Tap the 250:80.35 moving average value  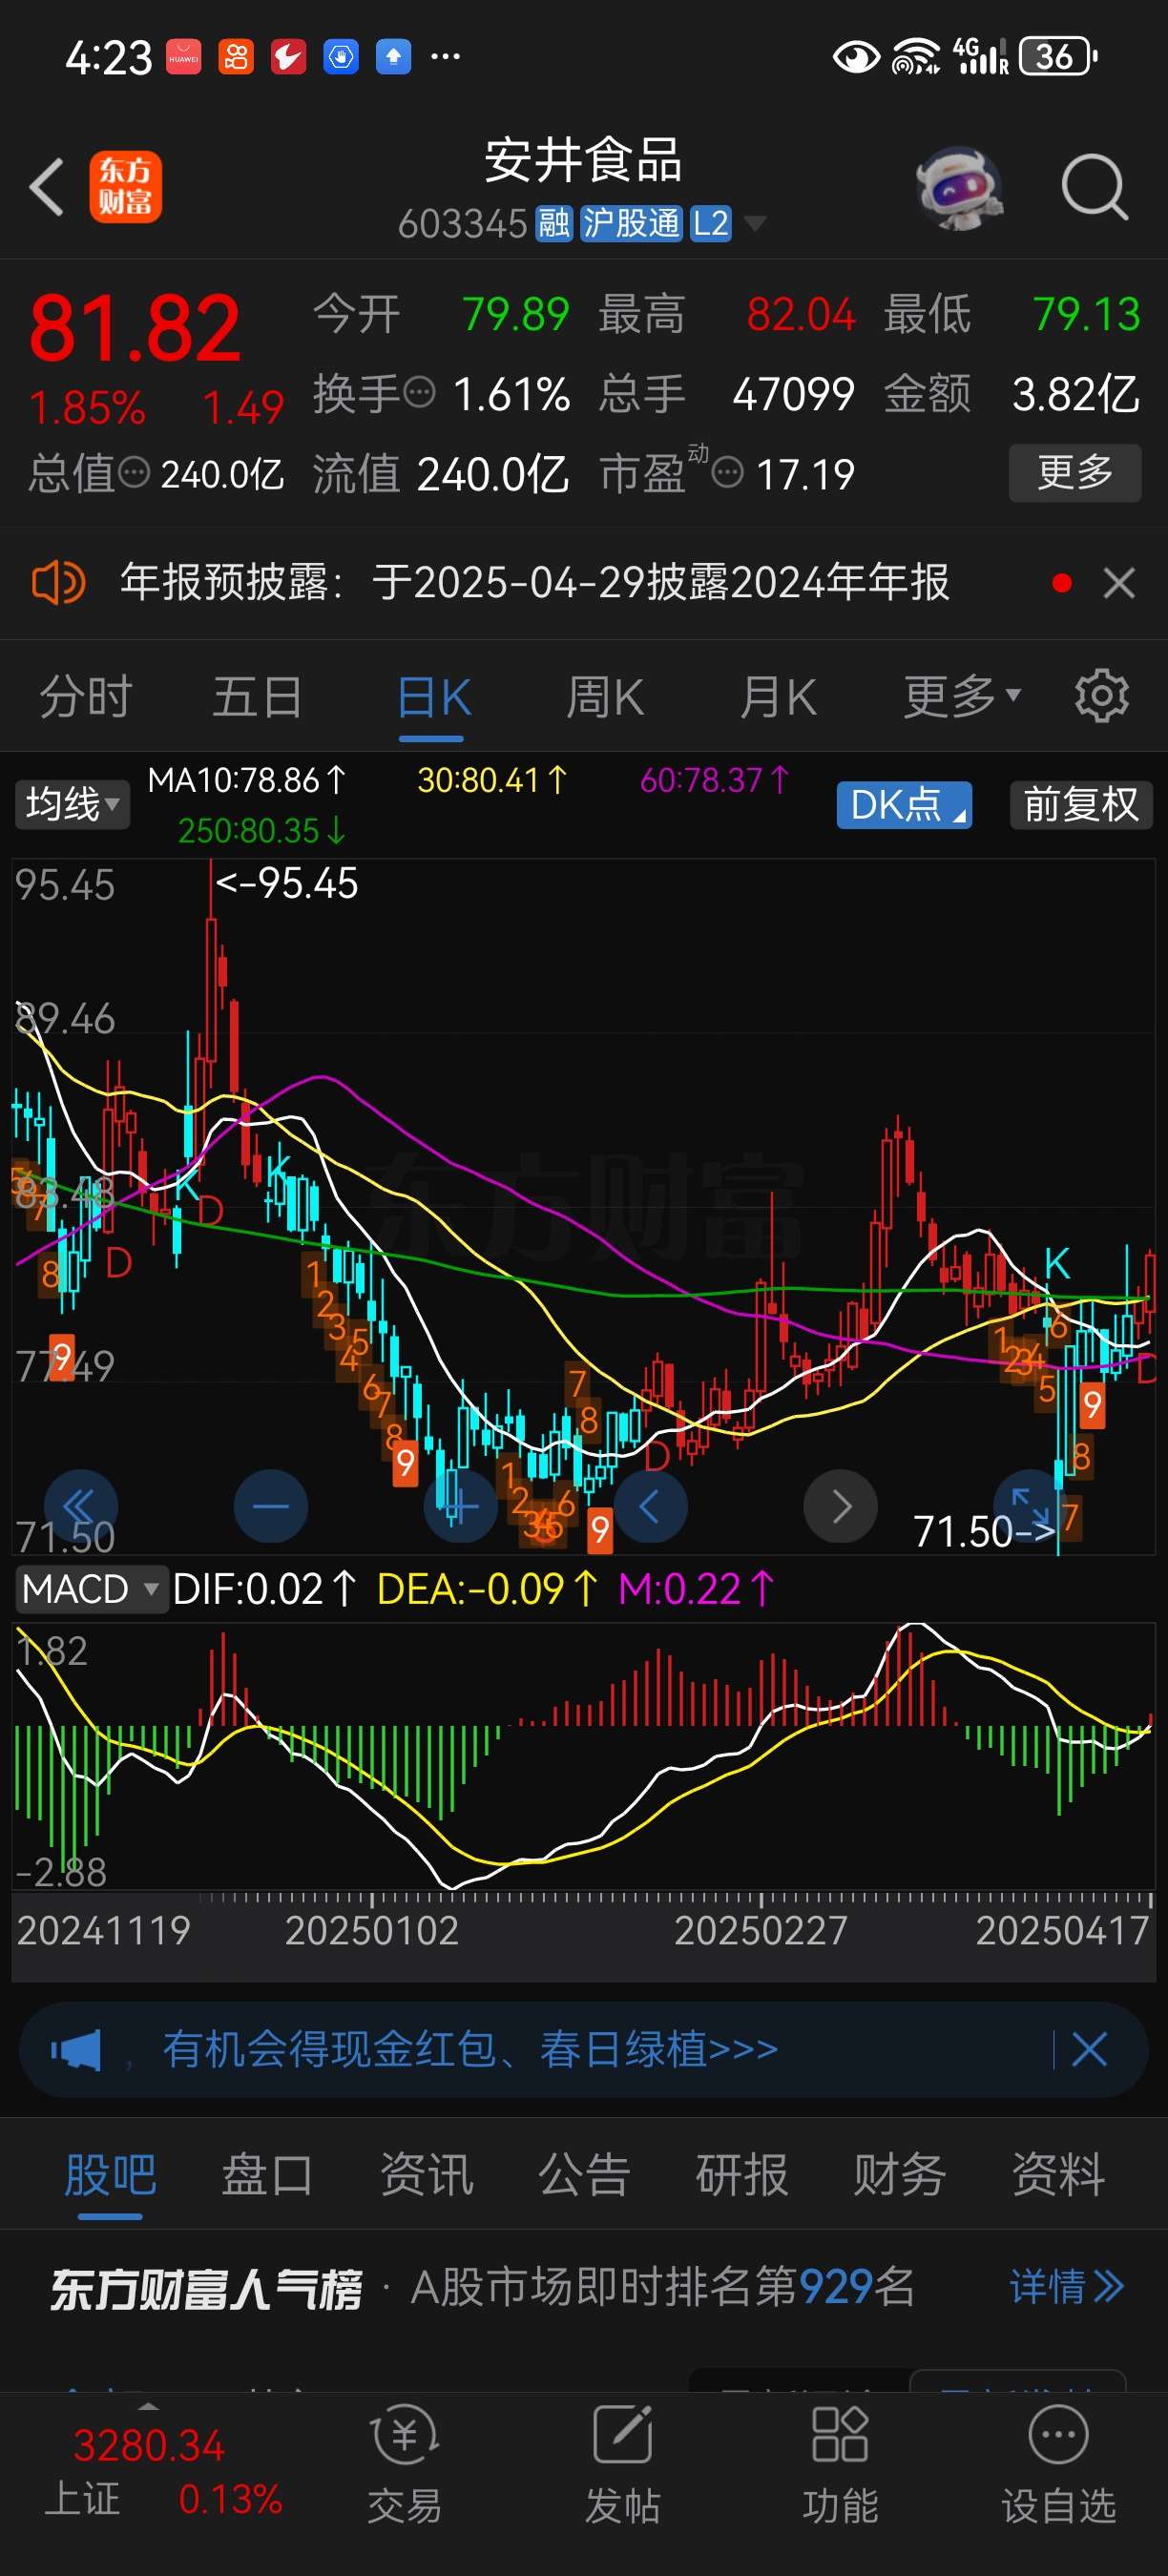[x=262, y=831]
